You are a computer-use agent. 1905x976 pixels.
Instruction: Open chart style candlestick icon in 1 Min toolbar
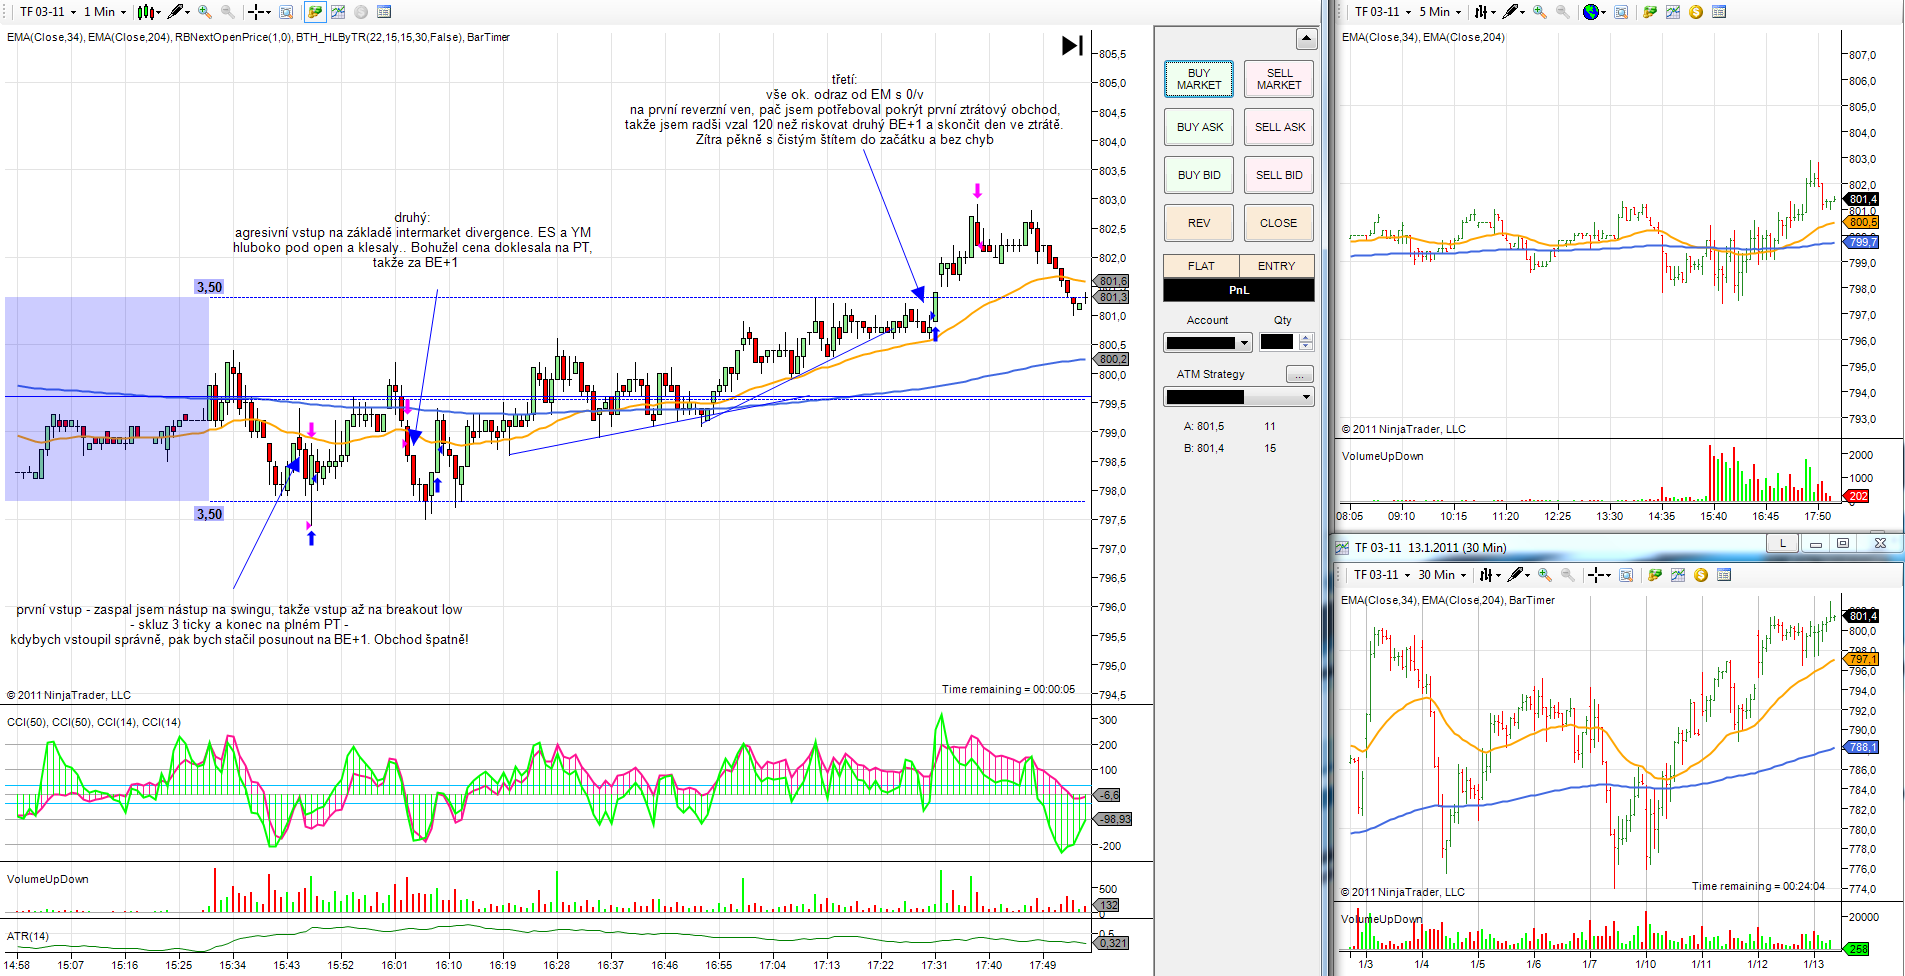(x=146, y=12)
